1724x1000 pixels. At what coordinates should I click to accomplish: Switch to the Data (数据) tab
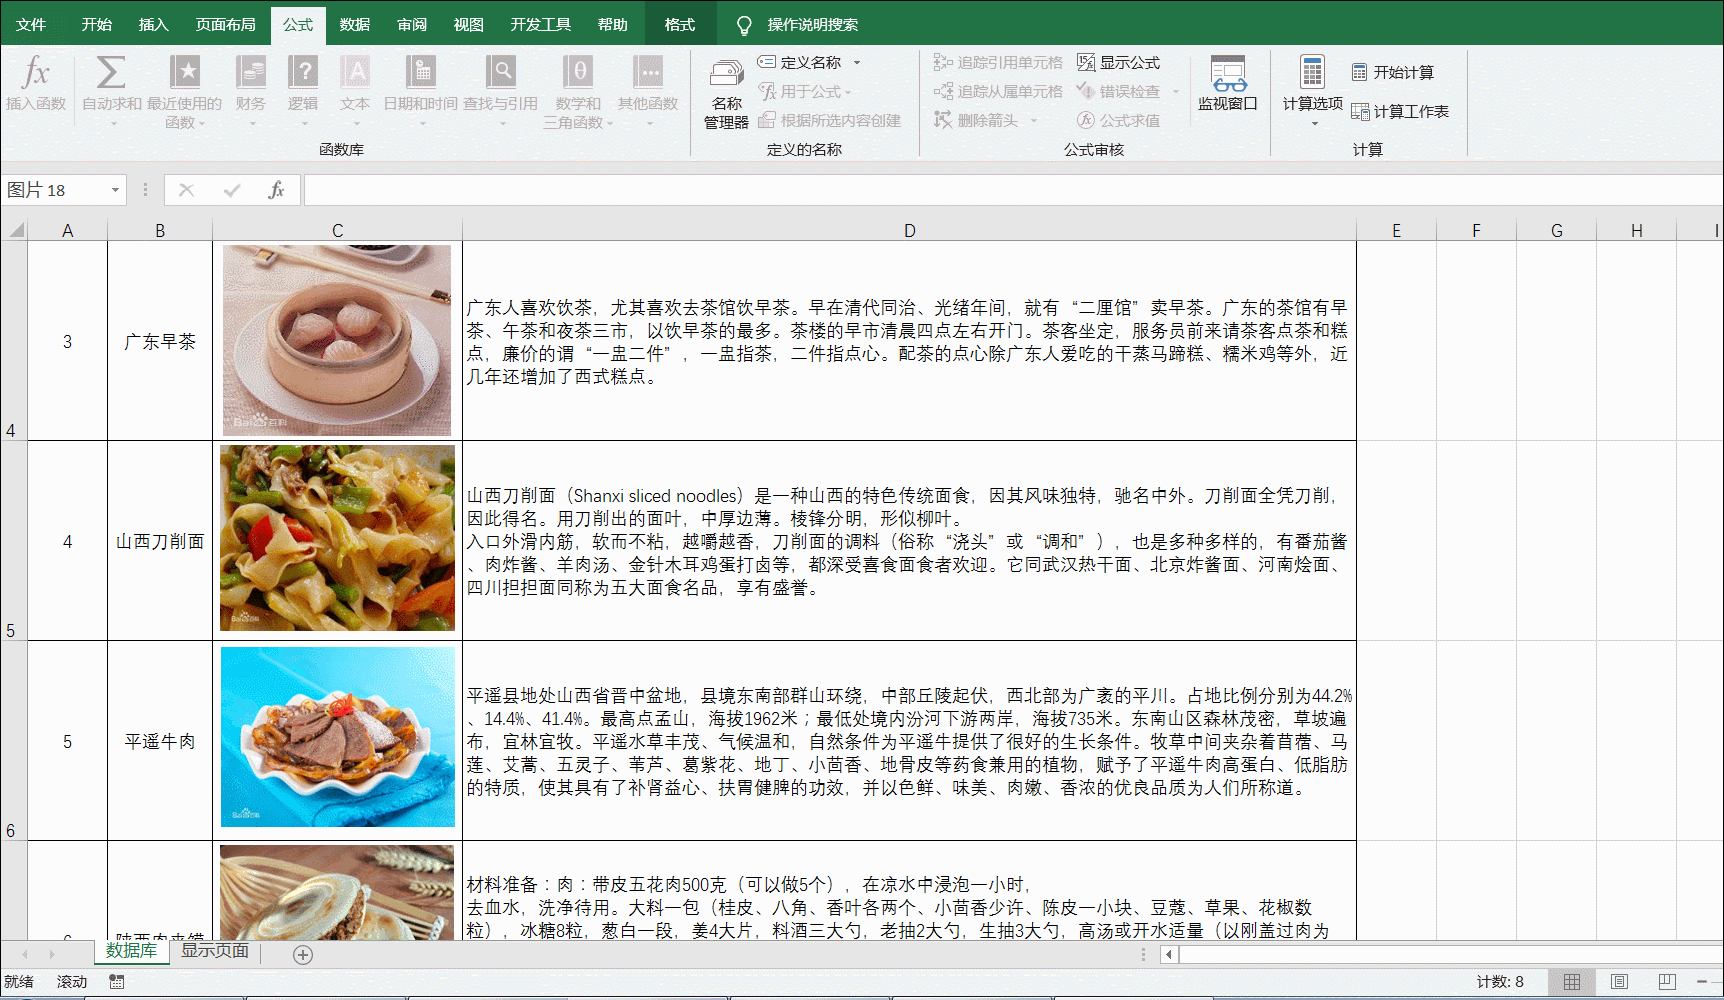(x=355, y=24)
